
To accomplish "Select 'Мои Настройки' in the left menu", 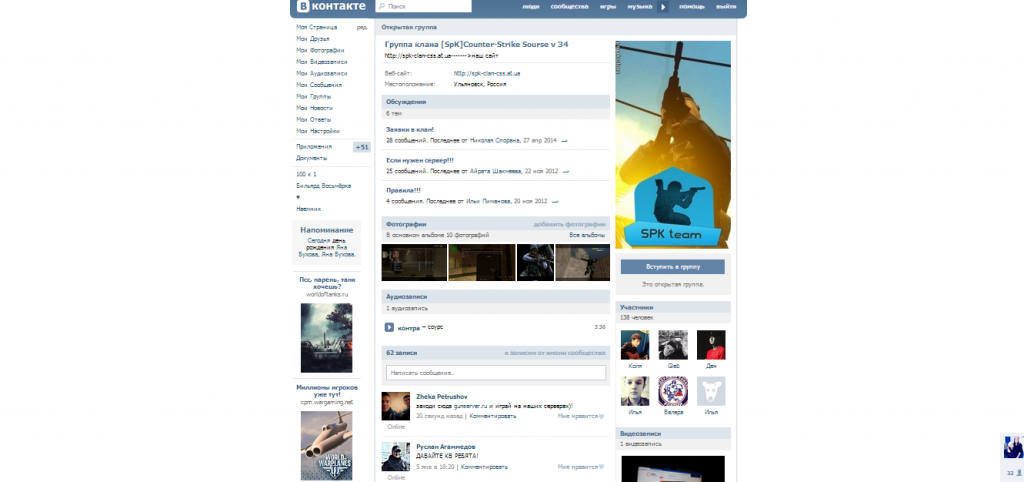I will click(x=320, y=131).
